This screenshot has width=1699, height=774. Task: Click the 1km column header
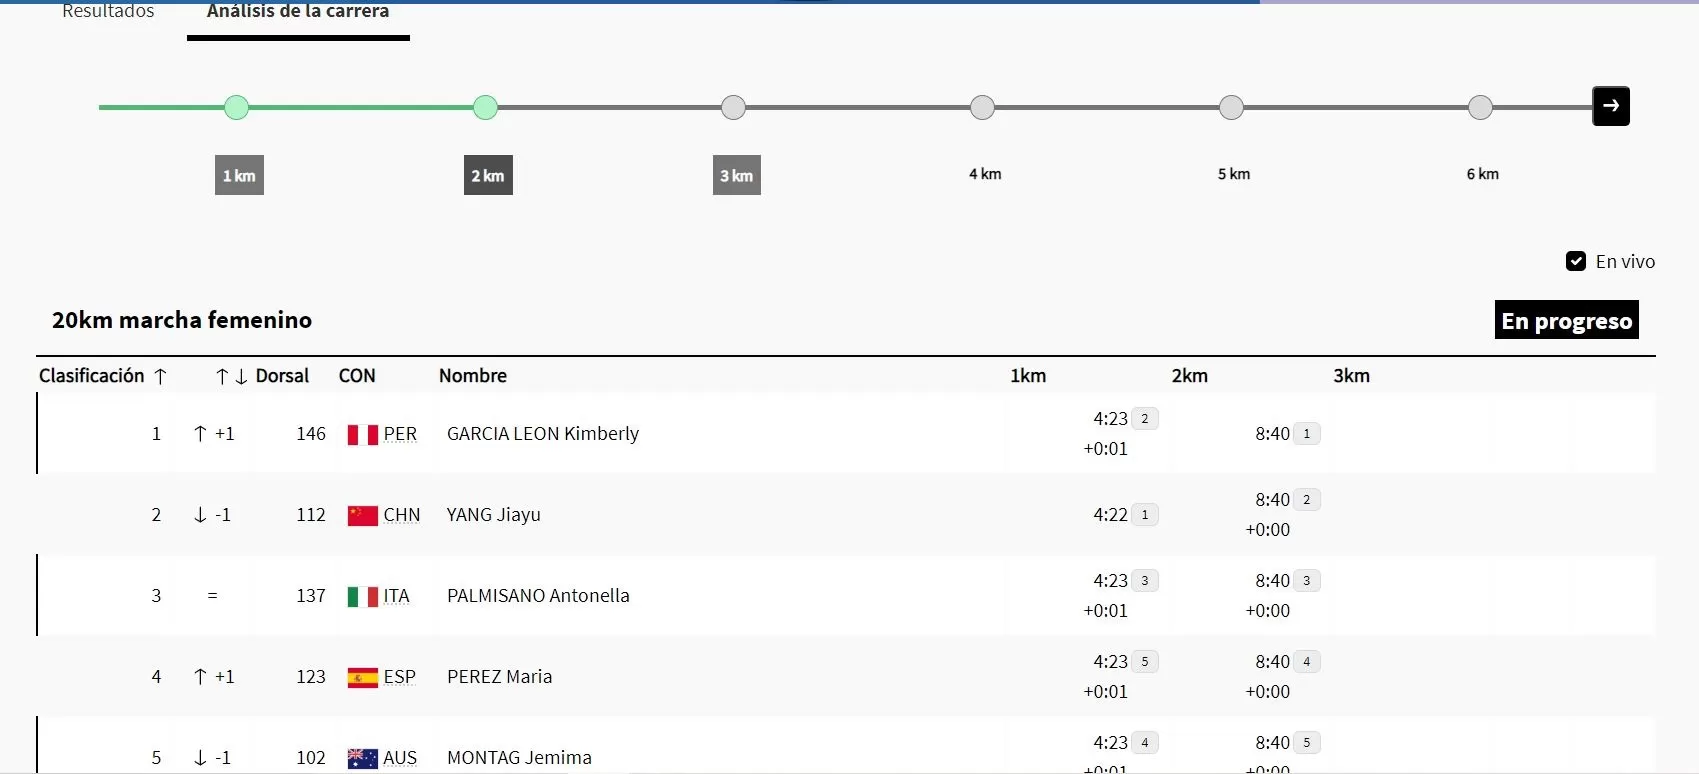1028,376
